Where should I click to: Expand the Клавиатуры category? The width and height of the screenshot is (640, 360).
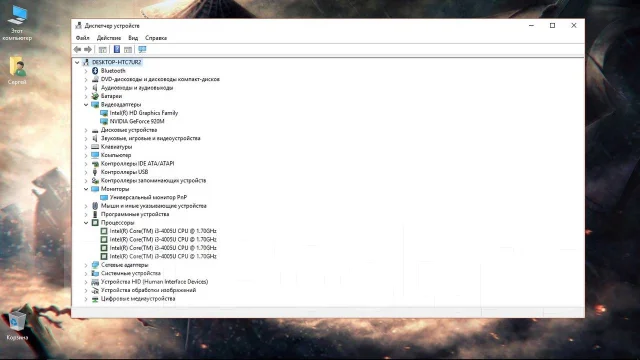tap(86, 147)
